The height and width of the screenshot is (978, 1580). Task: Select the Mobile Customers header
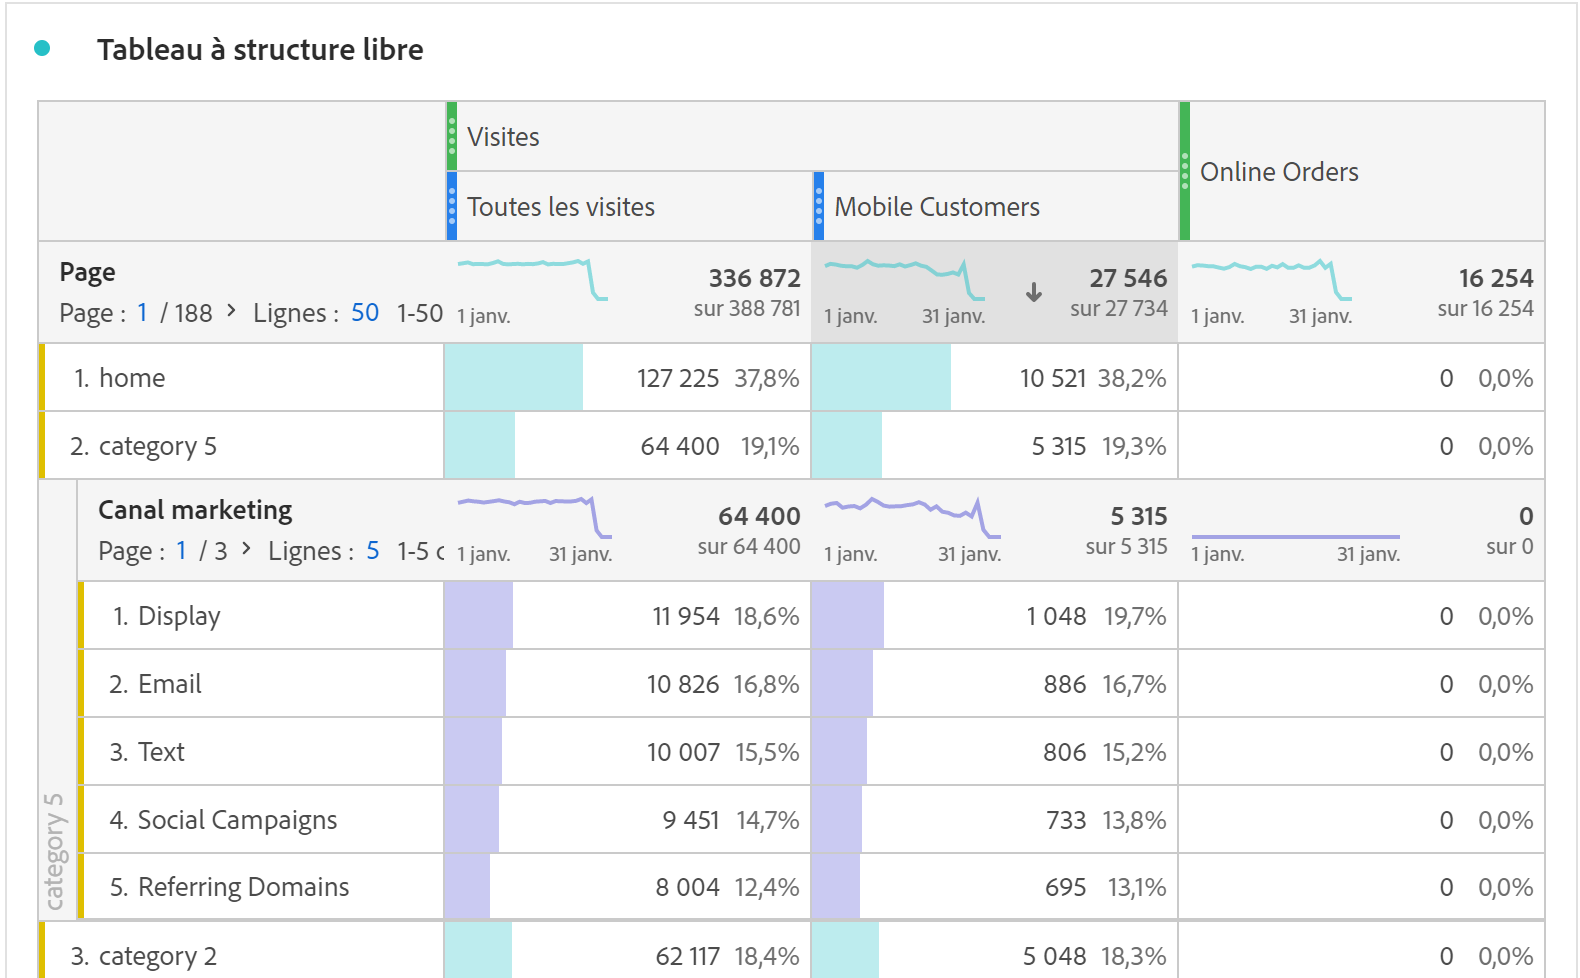click(x=996, y=206)
